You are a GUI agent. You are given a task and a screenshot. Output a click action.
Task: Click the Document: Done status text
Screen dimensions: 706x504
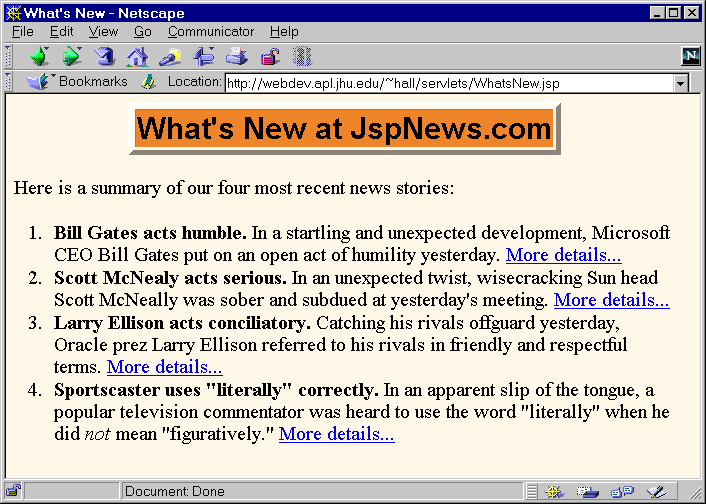coord(175,491)
